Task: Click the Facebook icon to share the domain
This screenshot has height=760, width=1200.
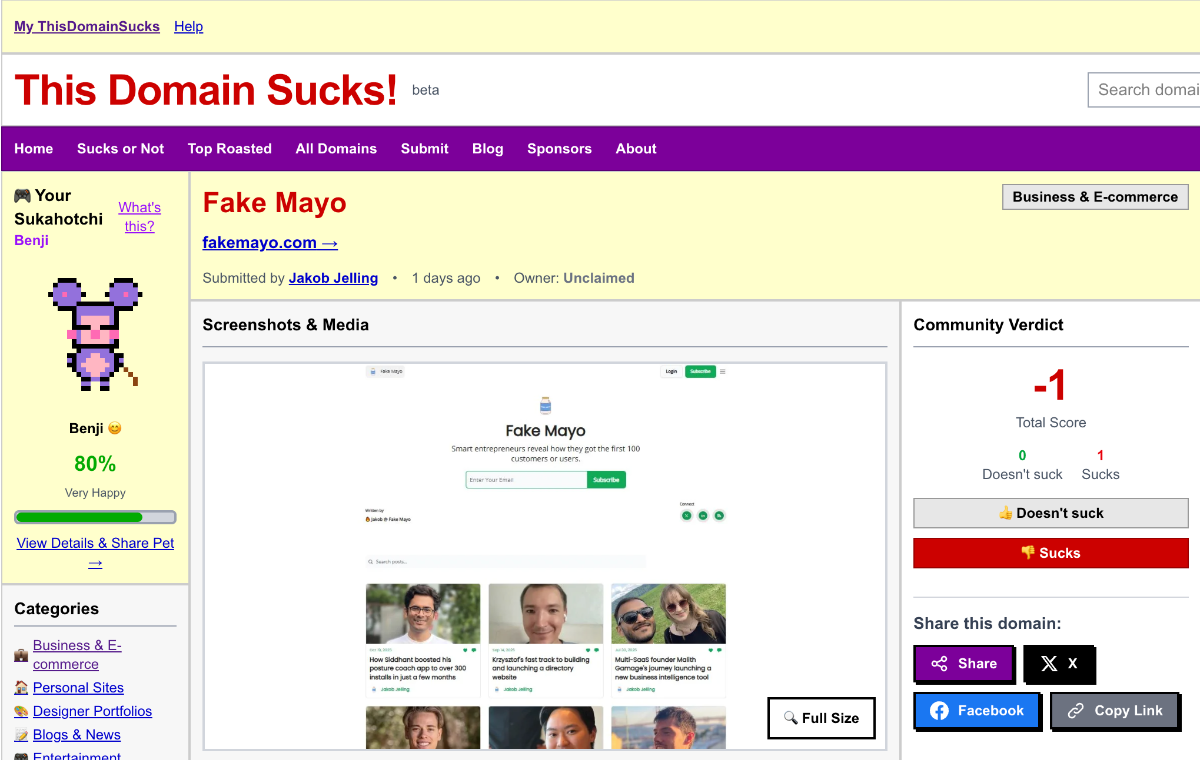Action: [940, 710]
